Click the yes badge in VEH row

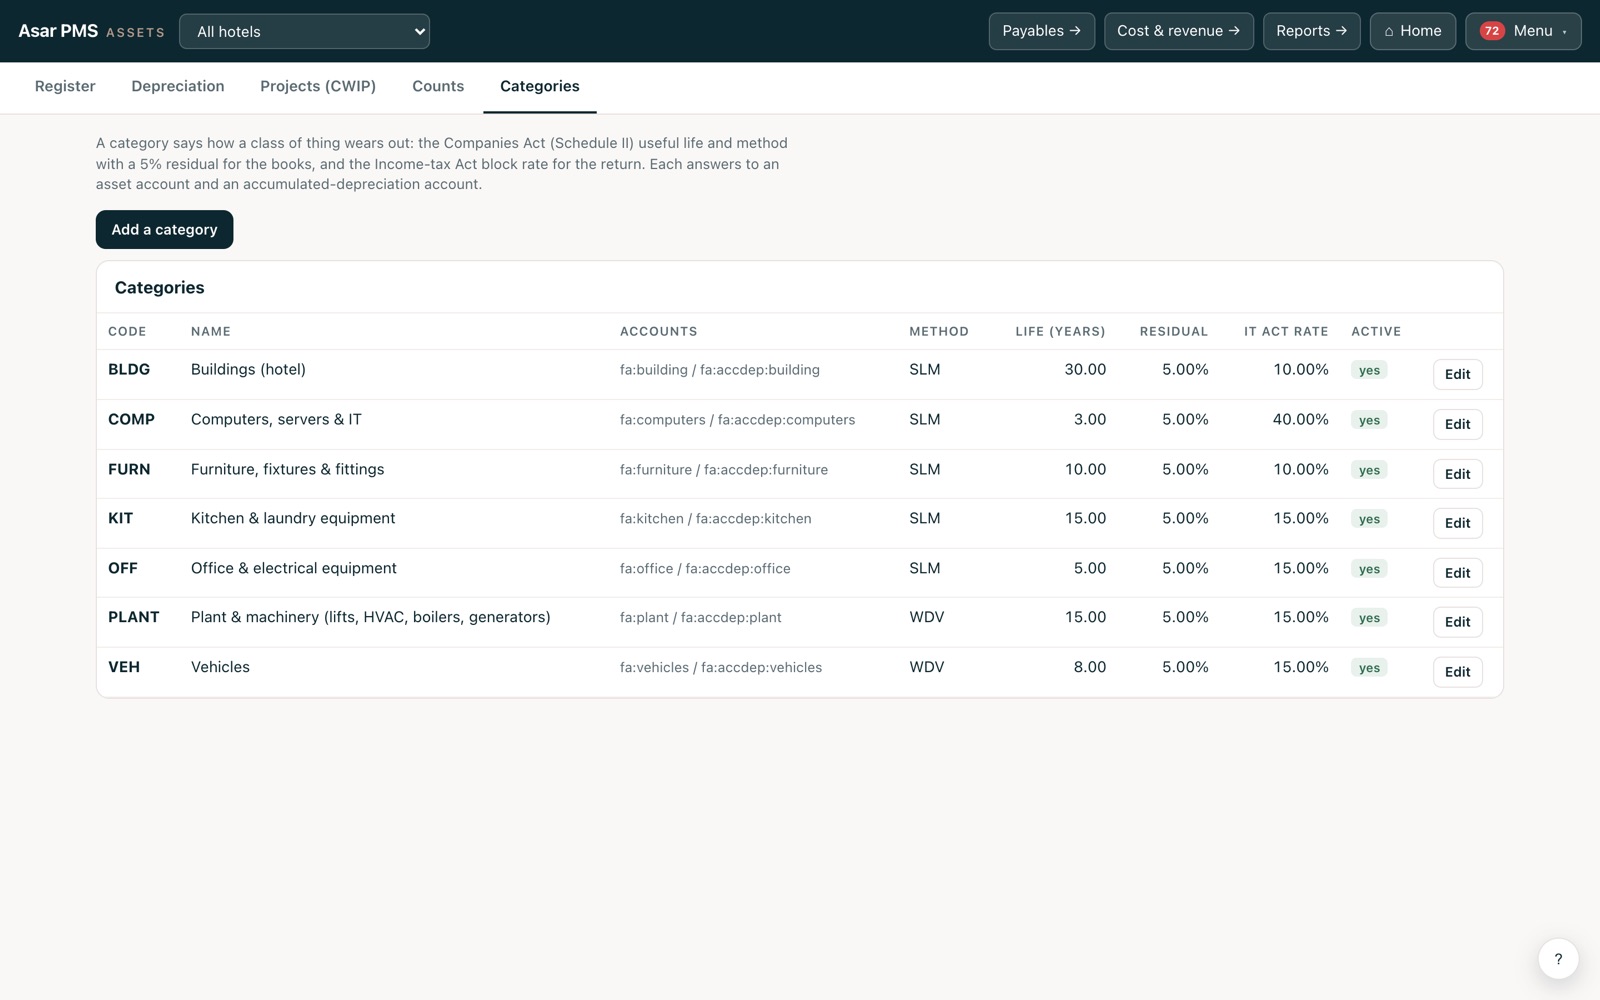click(x=1369, y=668)
